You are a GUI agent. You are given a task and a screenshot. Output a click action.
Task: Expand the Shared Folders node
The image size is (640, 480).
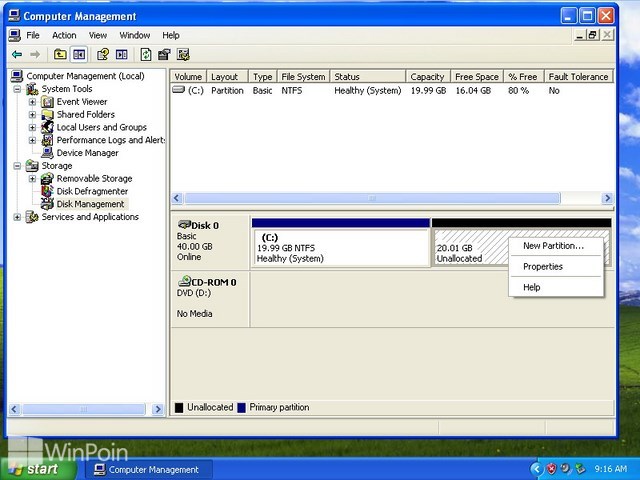32,115
